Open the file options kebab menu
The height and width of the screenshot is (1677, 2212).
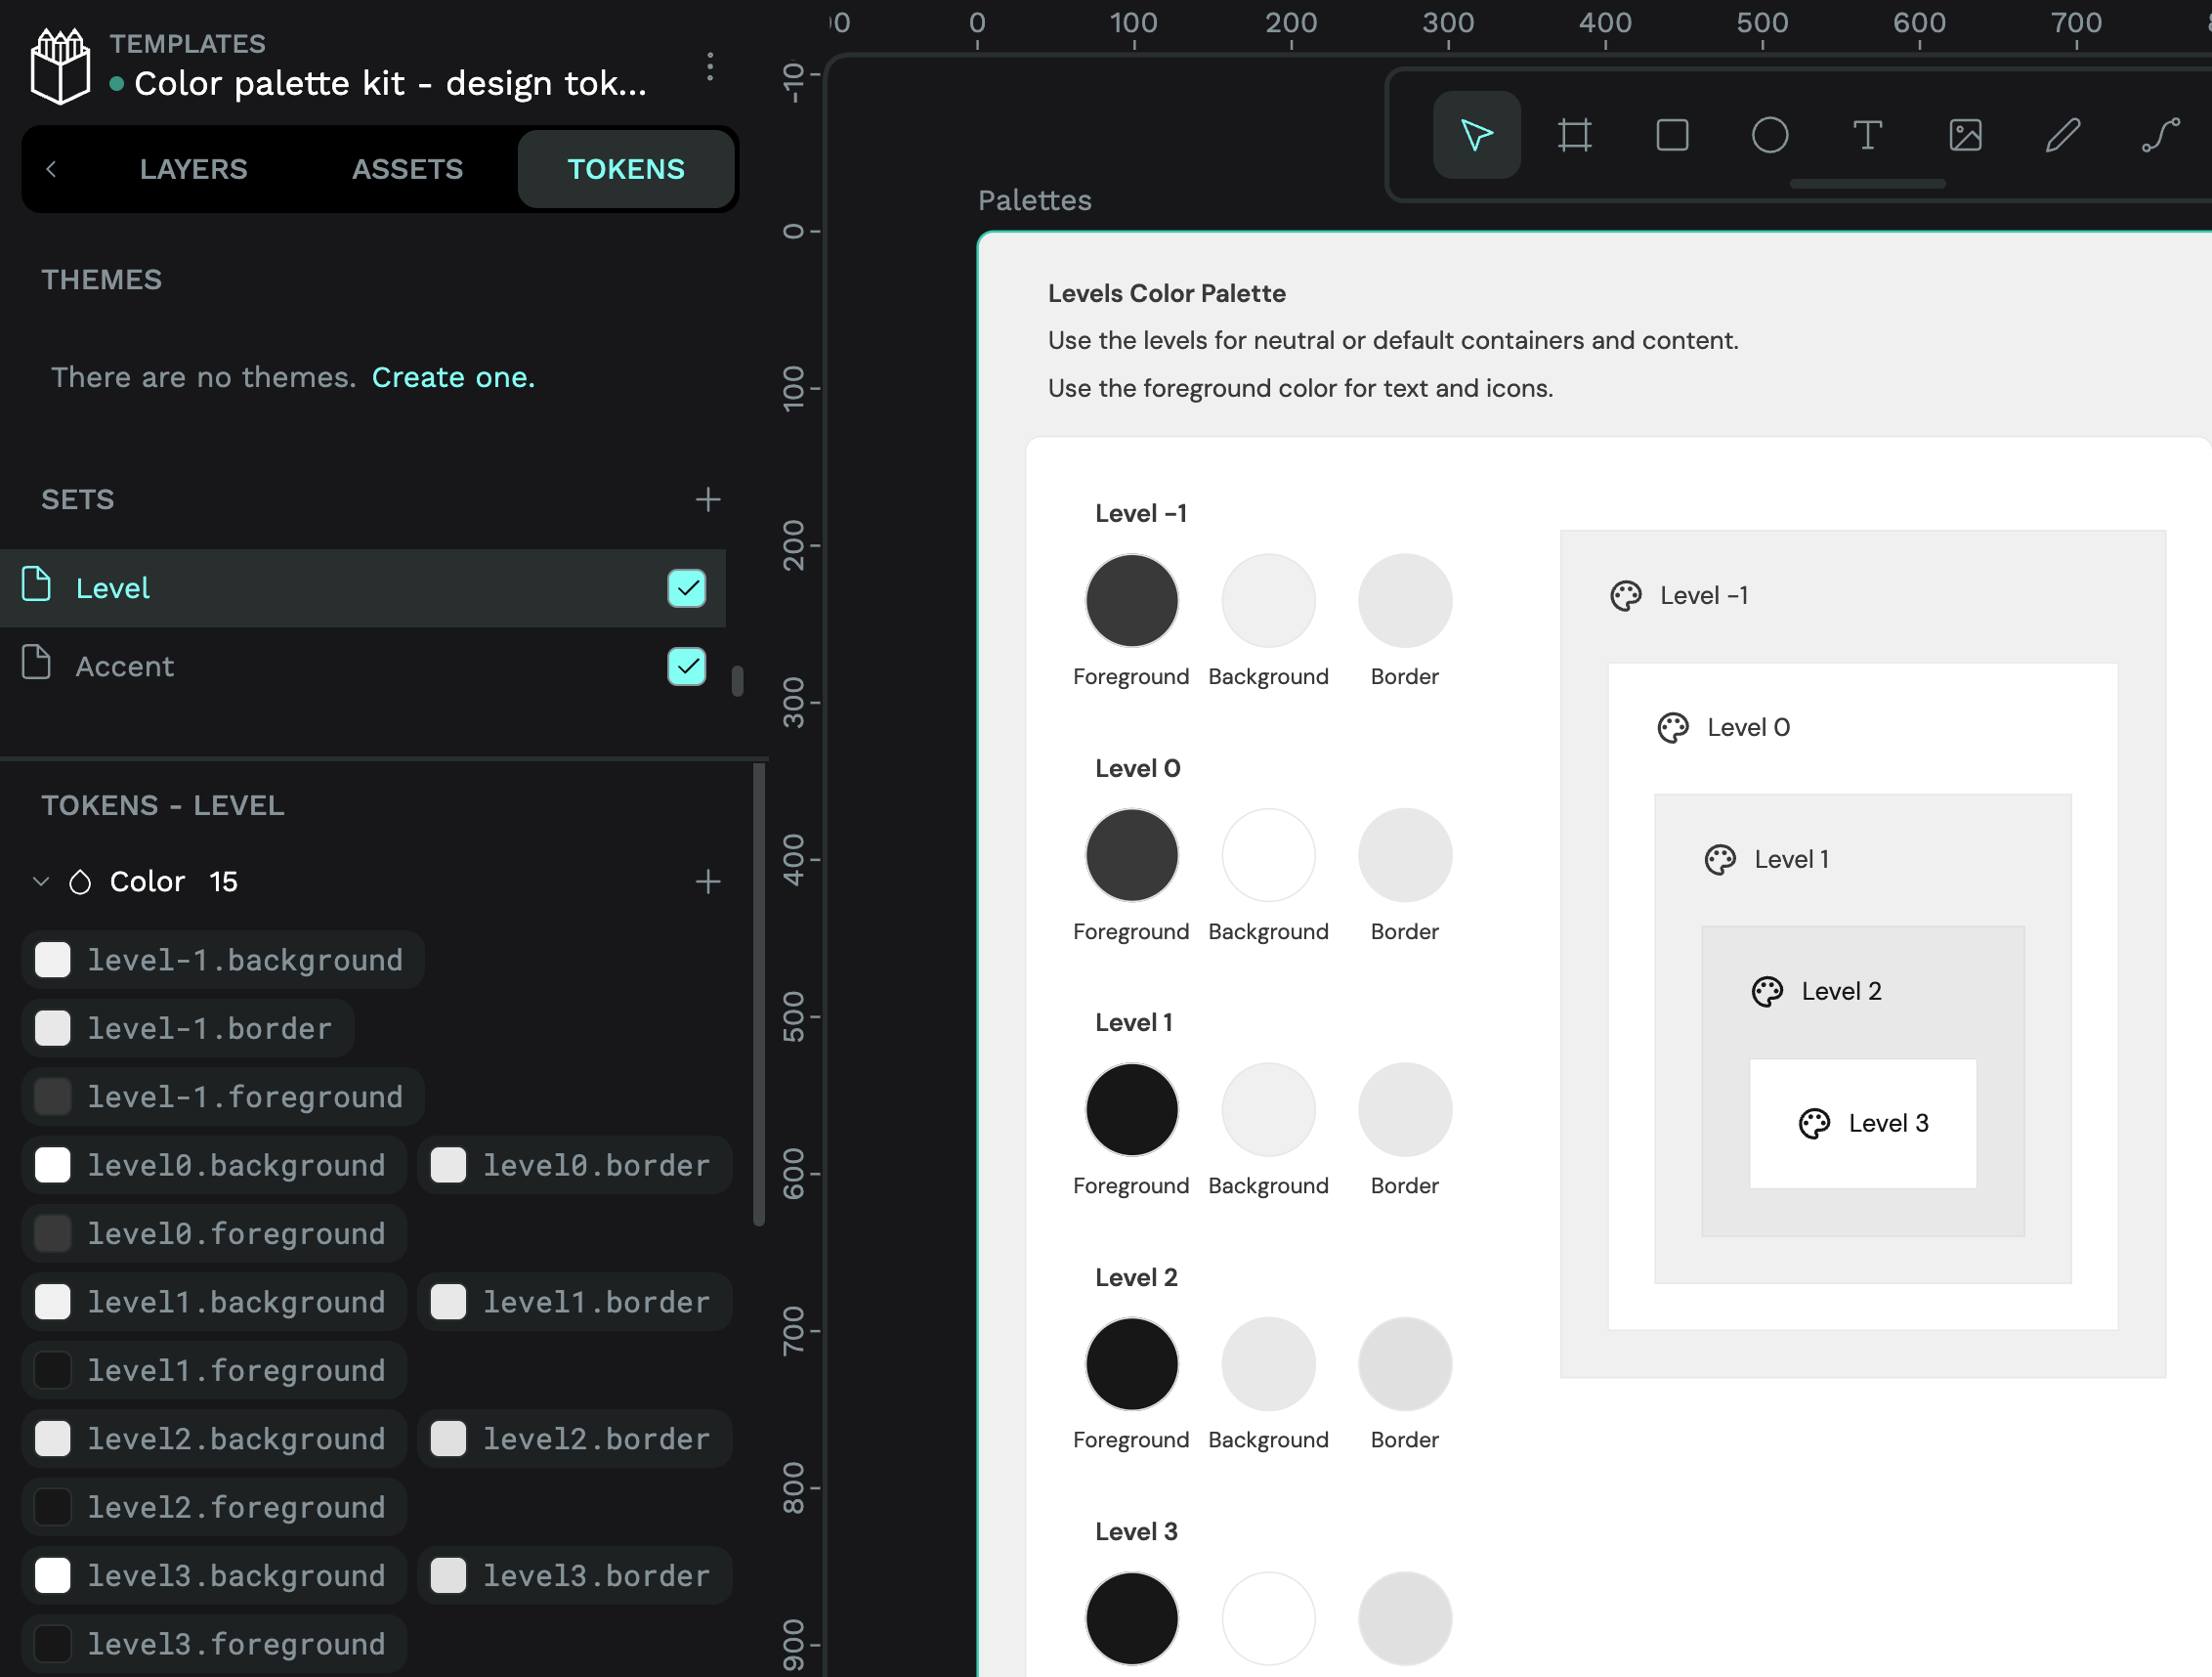tap(710, 67)
